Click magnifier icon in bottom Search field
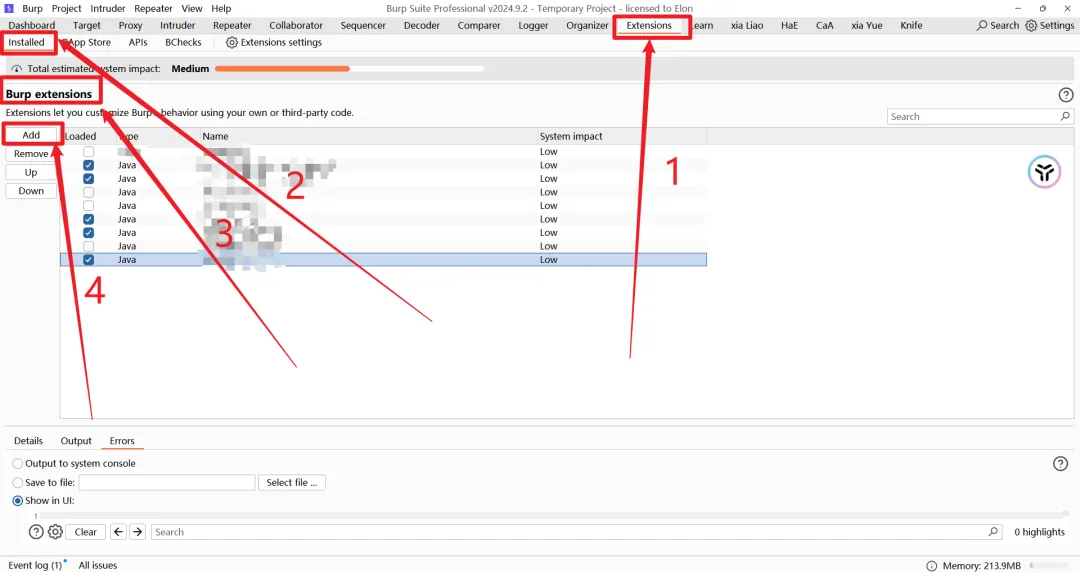The width and height of the screenshot is (1080, 572). pyautogui.click(x=993, y=532)
